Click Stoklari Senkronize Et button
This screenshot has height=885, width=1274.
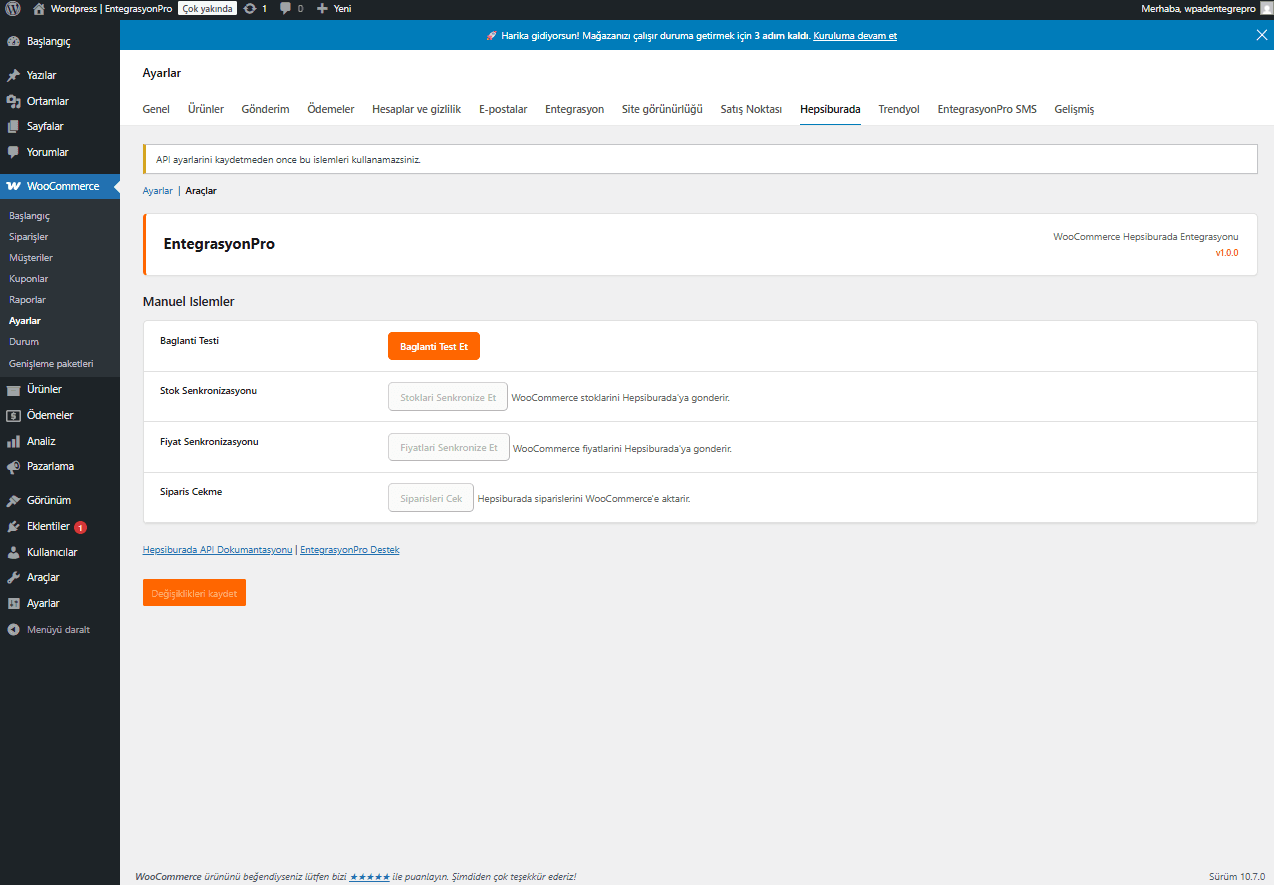[x=448, y=397]
